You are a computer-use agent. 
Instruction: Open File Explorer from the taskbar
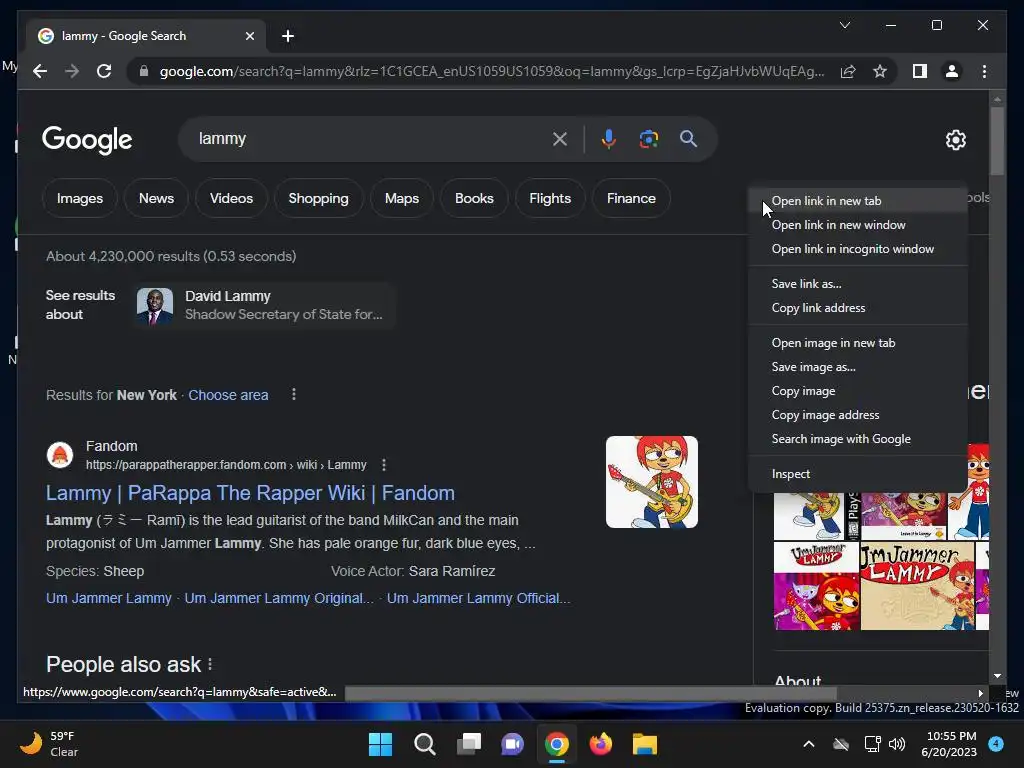[x=645, y=744]
